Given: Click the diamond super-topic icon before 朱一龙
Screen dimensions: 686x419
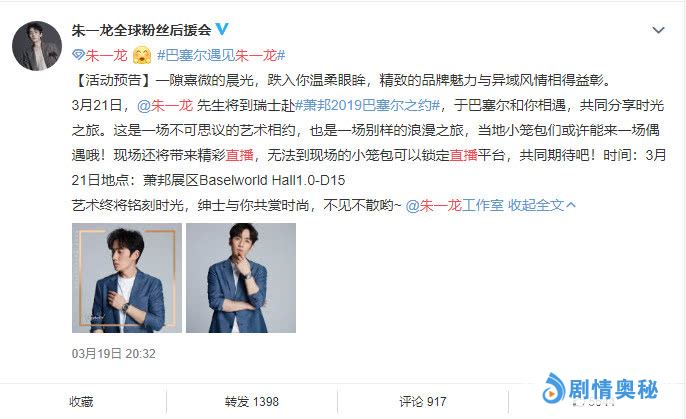Looking at the screenshot, I should [78, 55].
